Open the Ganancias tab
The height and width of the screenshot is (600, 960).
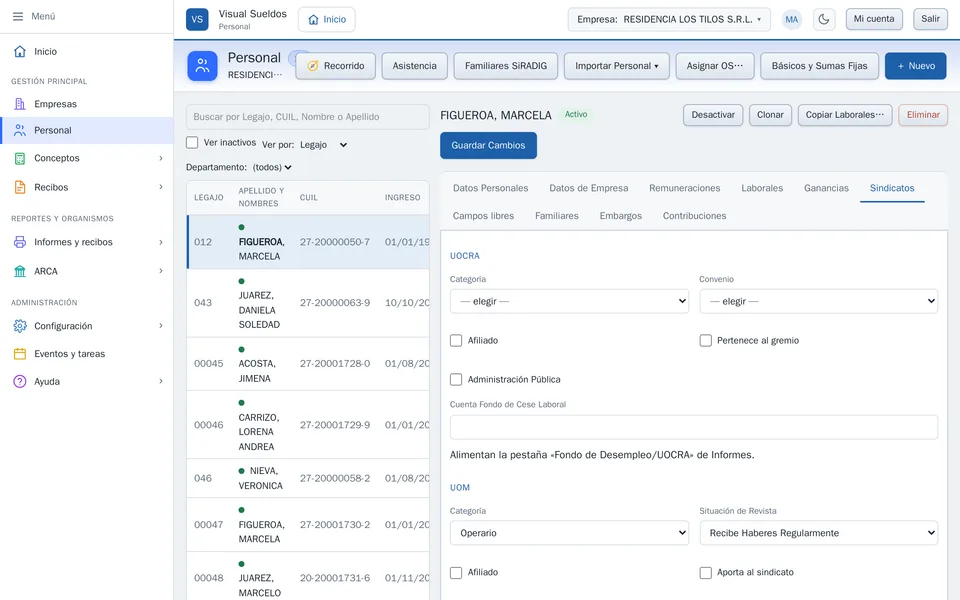tap(827, 188)
